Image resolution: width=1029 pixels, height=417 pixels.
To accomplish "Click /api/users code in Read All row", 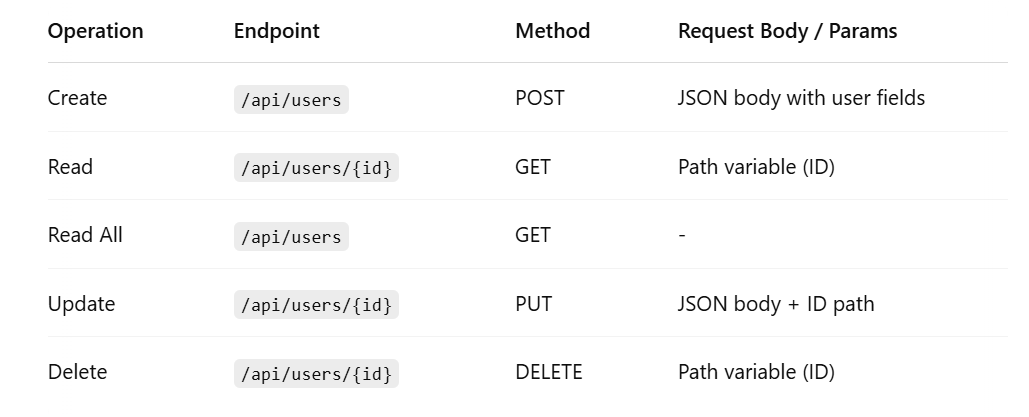I will click(291, 236).
